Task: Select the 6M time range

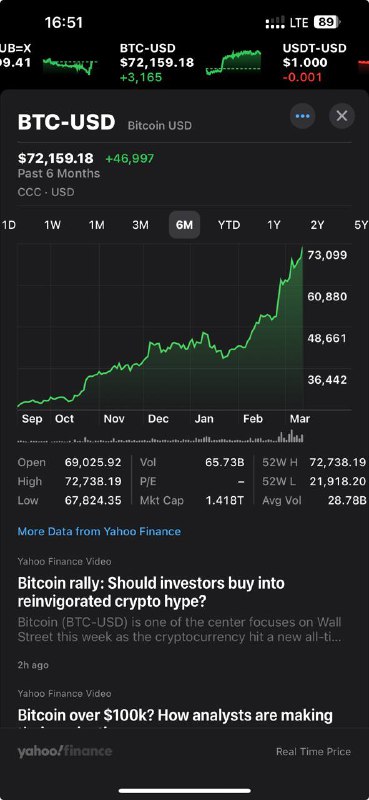Action: click(x=184, y=225)
